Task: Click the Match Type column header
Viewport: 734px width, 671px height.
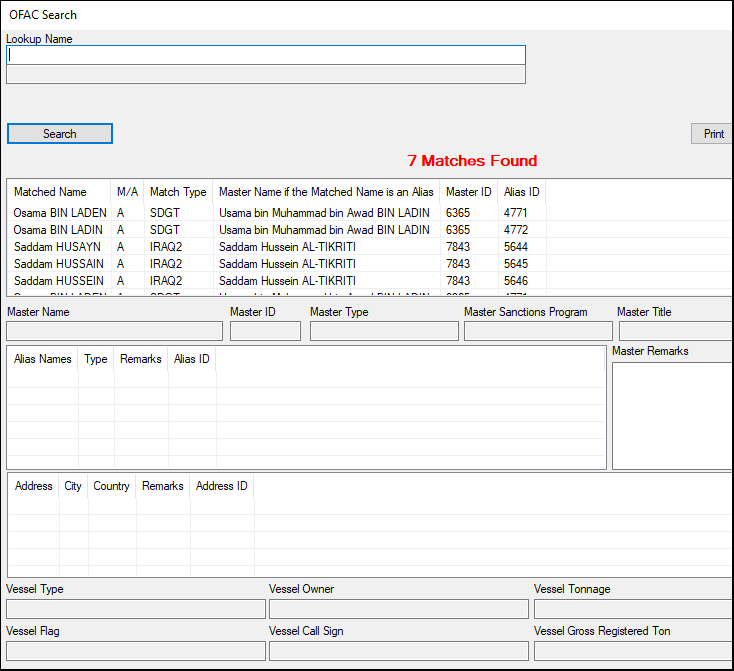Action: [x=178, y=192]
